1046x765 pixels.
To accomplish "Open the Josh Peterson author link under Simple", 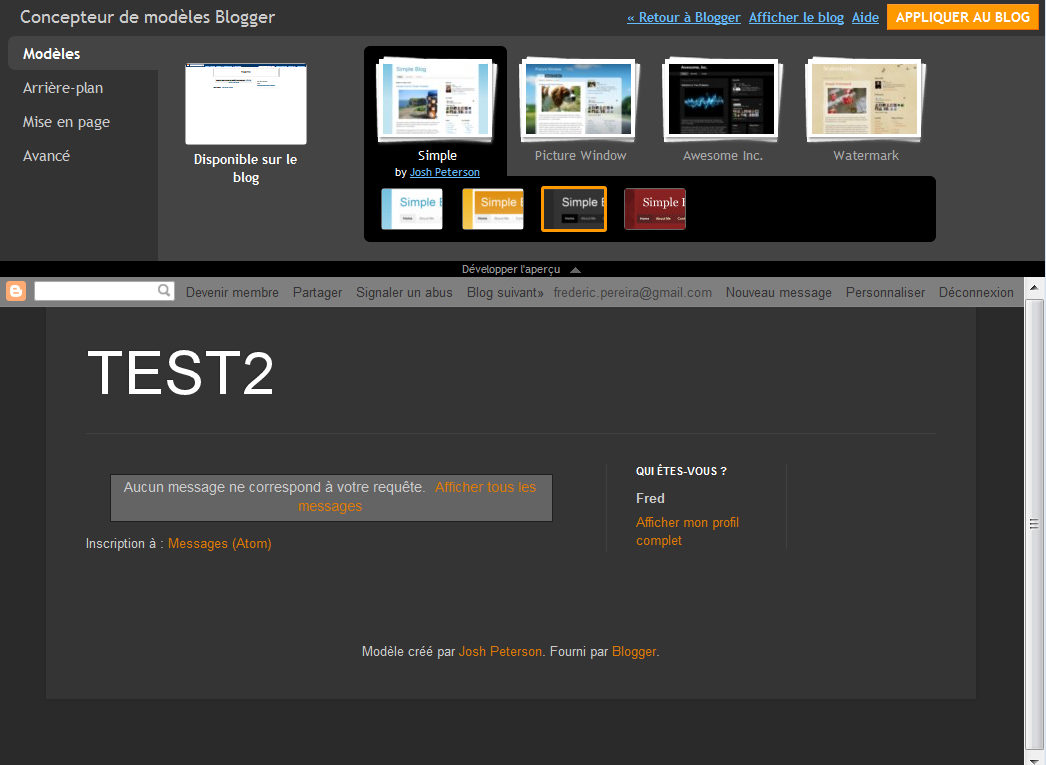I will (444, 172).
